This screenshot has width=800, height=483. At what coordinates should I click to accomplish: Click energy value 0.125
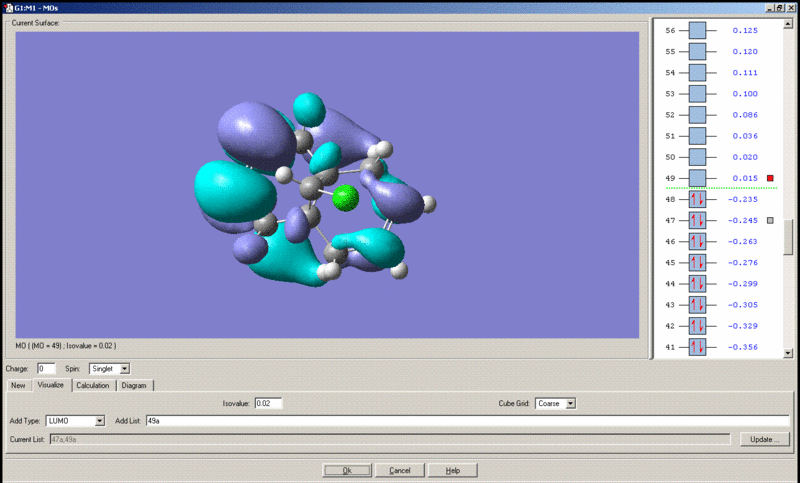[745, 31]
